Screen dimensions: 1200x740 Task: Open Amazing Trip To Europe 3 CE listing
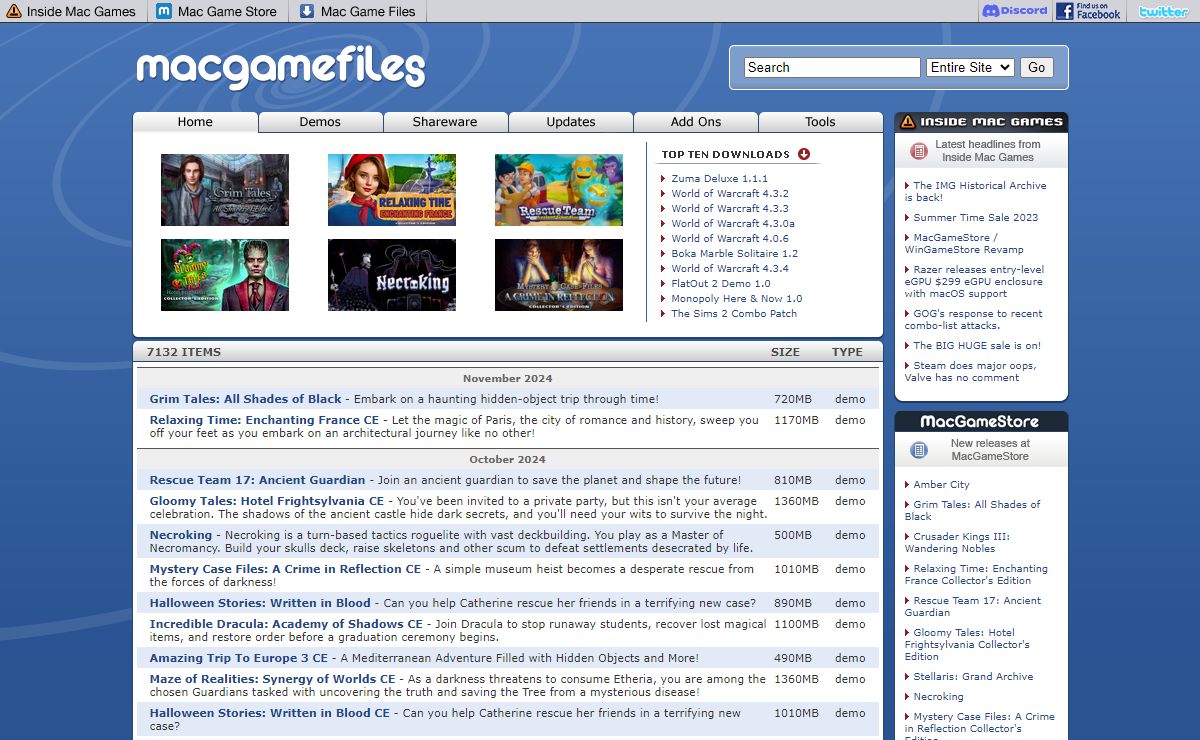tap(239, 658)
